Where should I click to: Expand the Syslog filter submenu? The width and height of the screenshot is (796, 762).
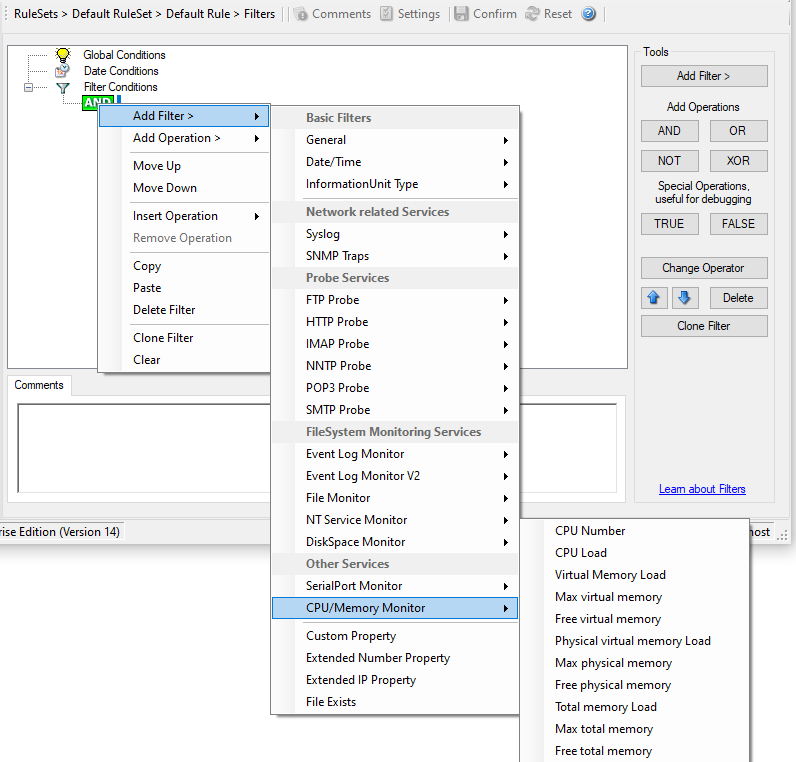(408, 234)
